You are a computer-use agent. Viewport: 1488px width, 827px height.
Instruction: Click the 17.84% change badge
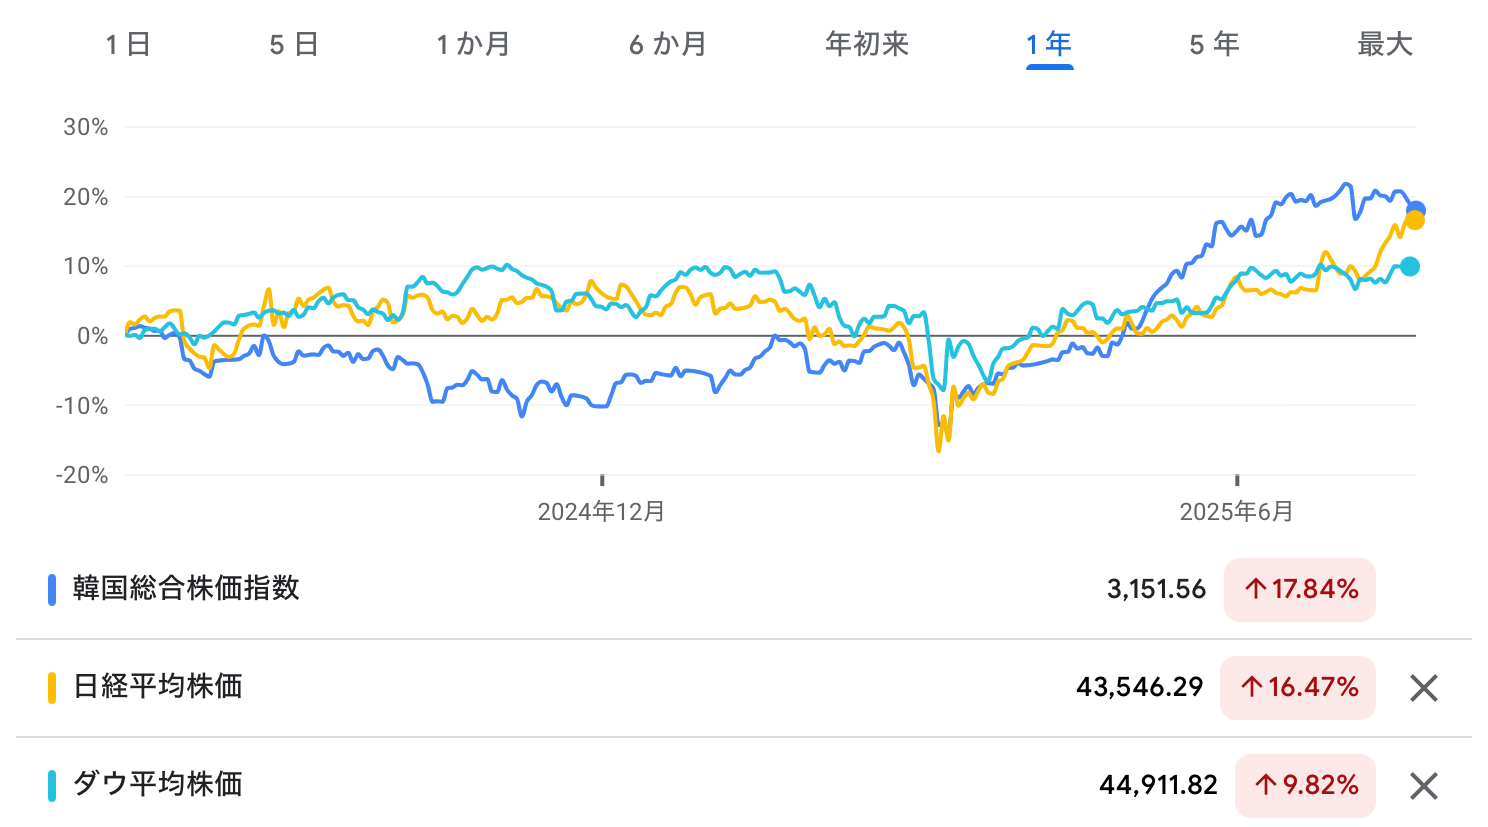(x=1300, y=589)
